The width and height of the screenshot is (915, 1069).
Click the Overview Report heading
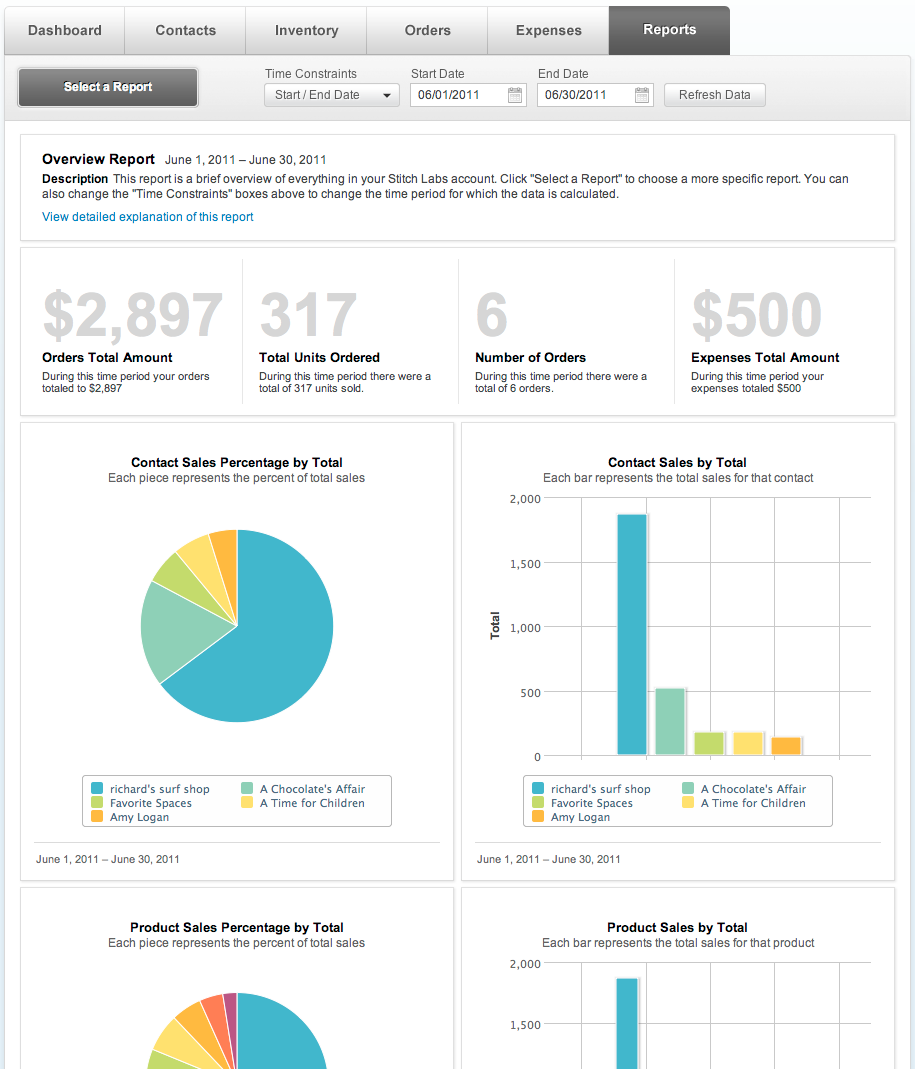pos(98,159)
